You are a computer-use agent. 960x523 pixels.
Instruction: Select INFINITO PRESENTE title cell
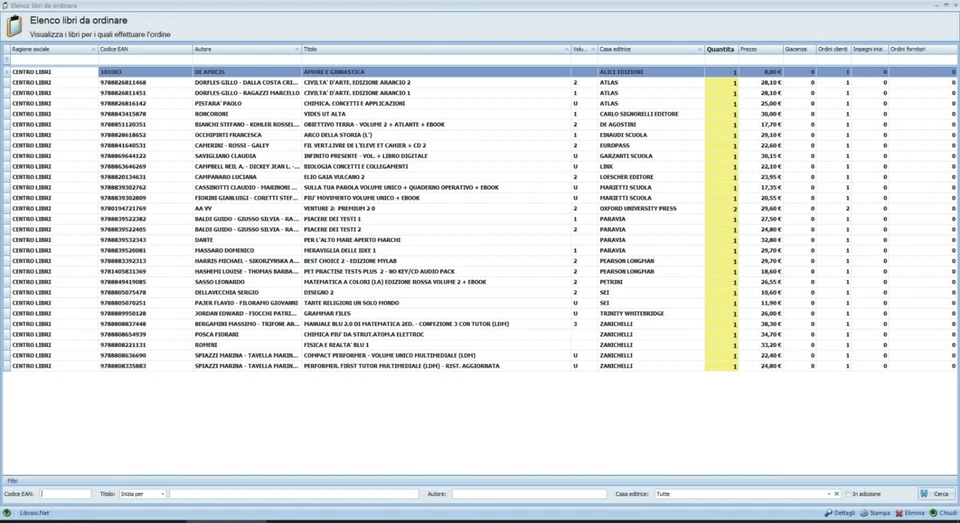coord(435,156)
